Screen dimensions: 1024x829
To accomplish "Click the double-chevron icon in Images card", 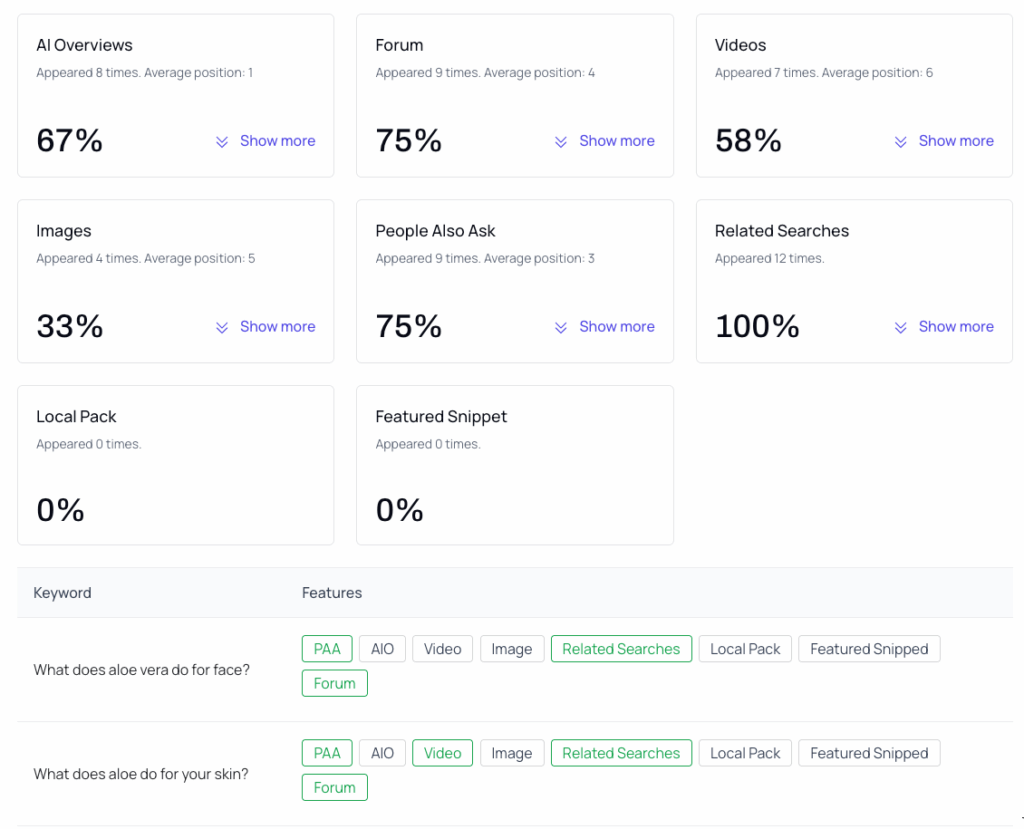I will tap(222, 327).
